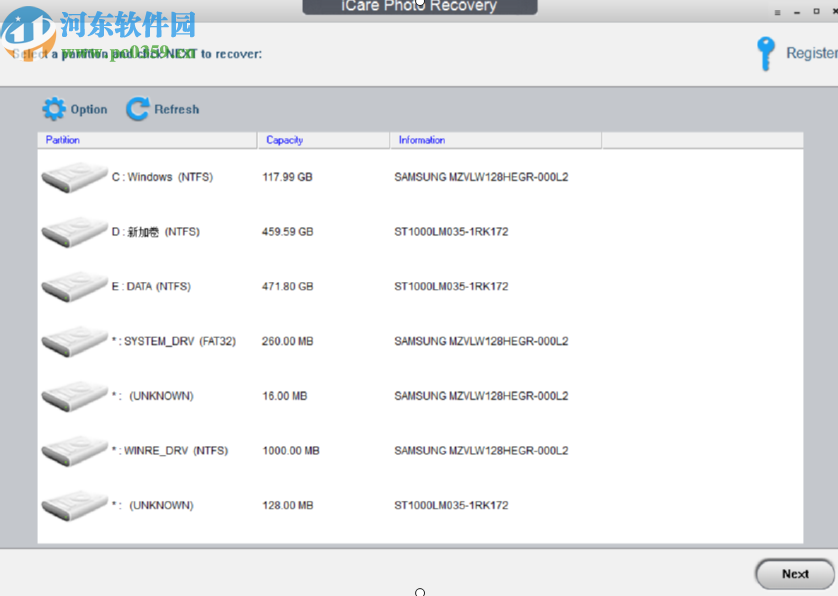Click the 1000.00 MB capacity value

(291, 451)
